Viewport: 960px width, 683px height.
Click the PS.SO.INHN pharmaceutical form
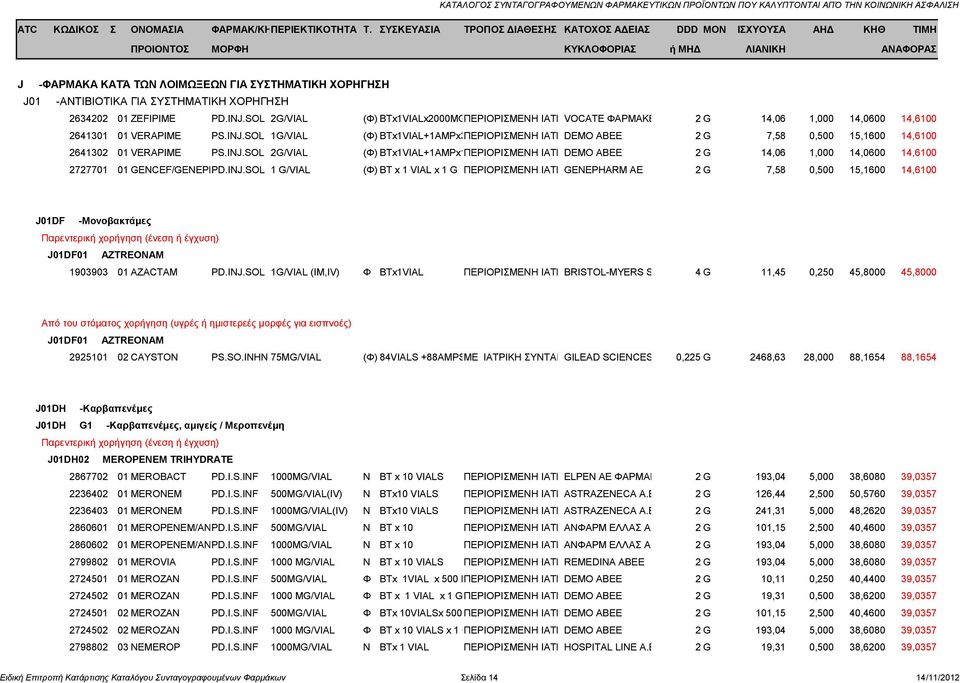click(239, 357)
